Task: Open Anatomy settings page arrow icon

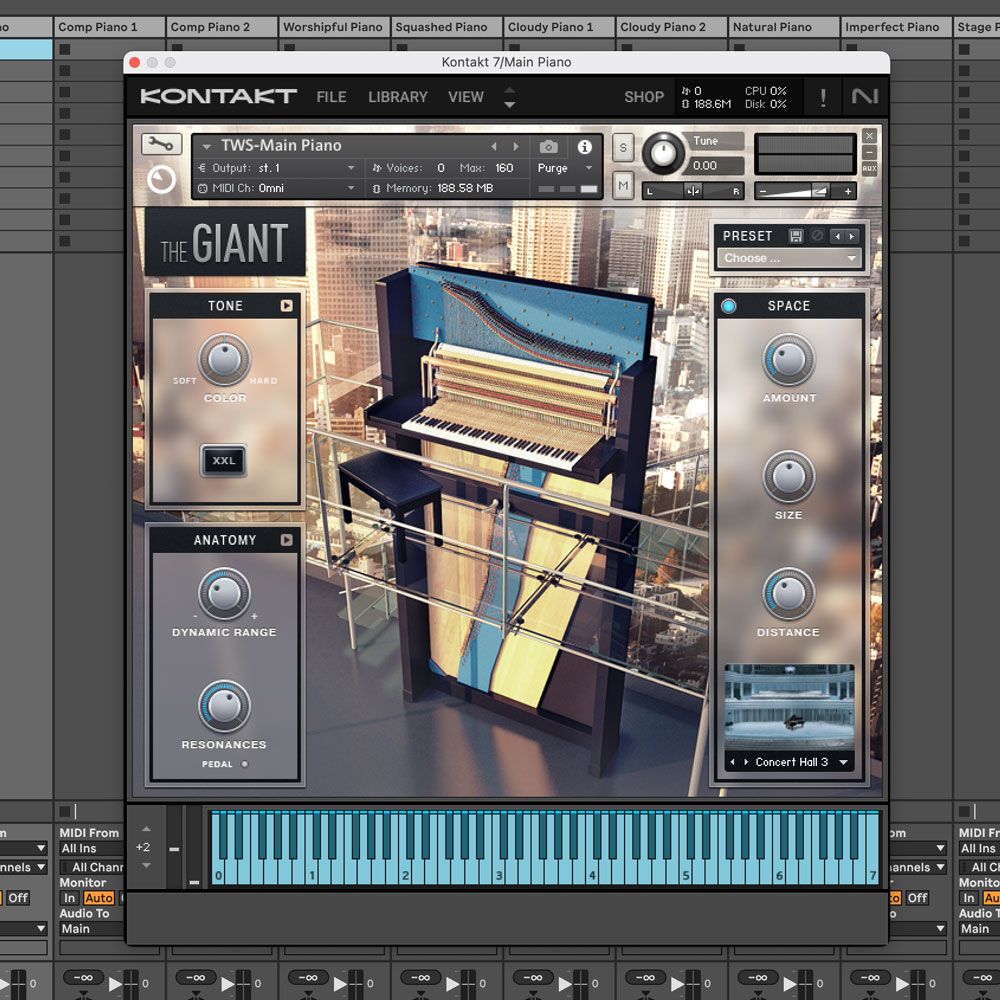Action: click(287, 540)
